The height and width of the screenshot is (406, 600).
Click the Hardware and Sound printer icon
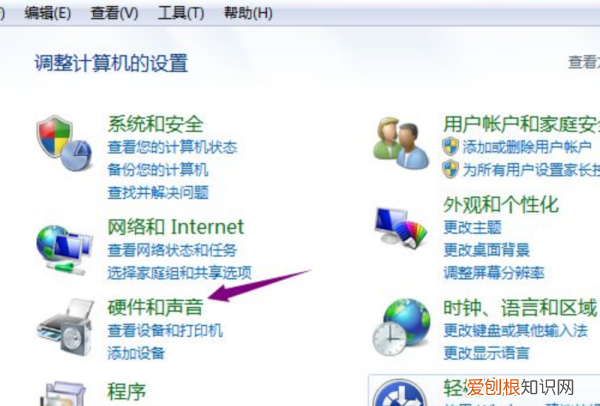click(x=65, y=328)
